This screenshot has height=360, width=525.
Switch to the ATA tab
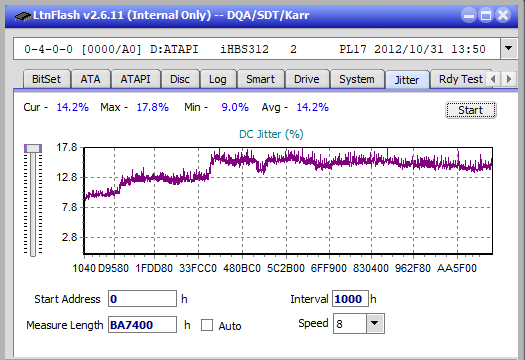pyautogui.click(x=90, y=79)
